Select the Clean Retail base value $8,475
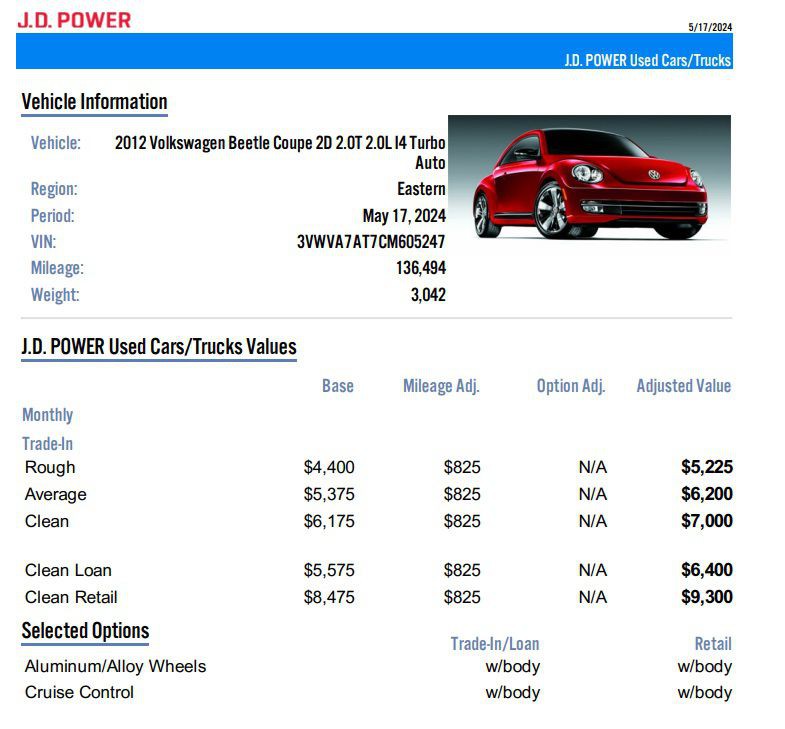The height and width of the screenshot is (729, 785). (x=329, y=597)
